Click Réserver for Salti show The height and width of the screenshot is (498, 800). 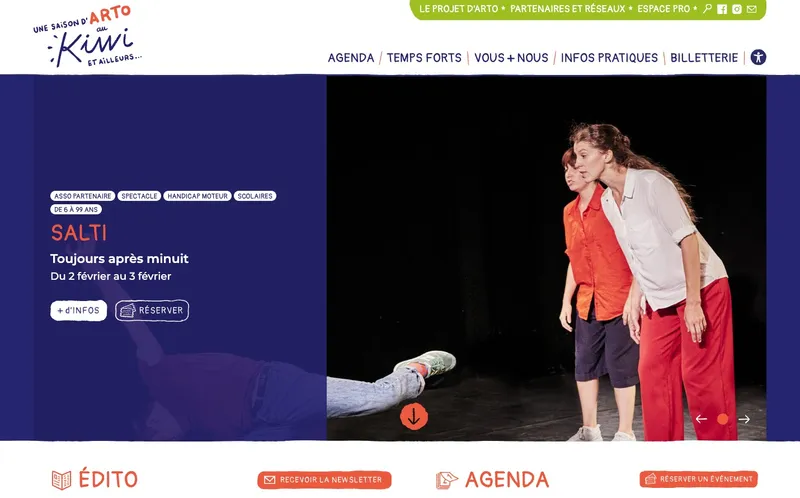coord(152,310)
